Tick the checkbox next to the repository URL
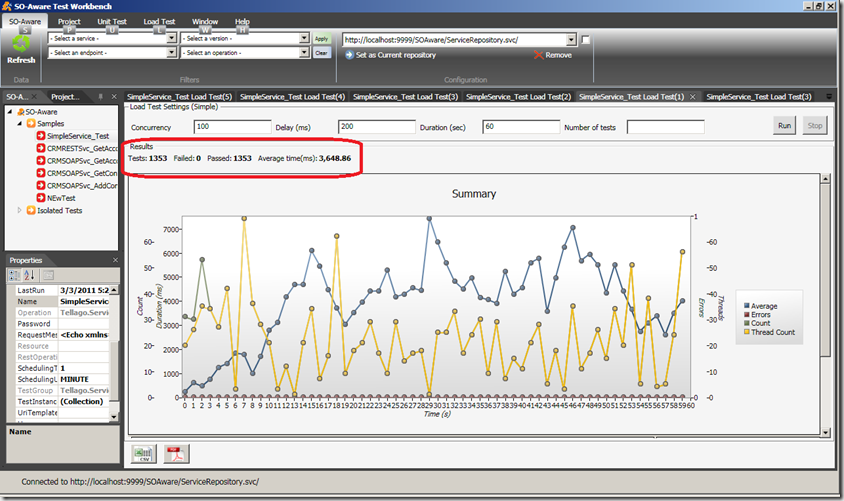Viewport: 844px width, 501px height. pyautogui.click(x=586, y=39)
